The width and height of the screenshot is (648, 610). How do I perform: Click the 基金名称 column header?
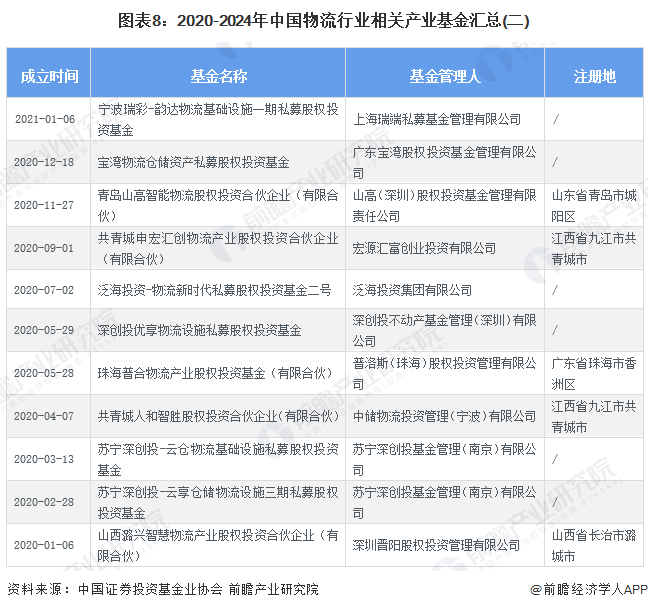pos(218,76)
